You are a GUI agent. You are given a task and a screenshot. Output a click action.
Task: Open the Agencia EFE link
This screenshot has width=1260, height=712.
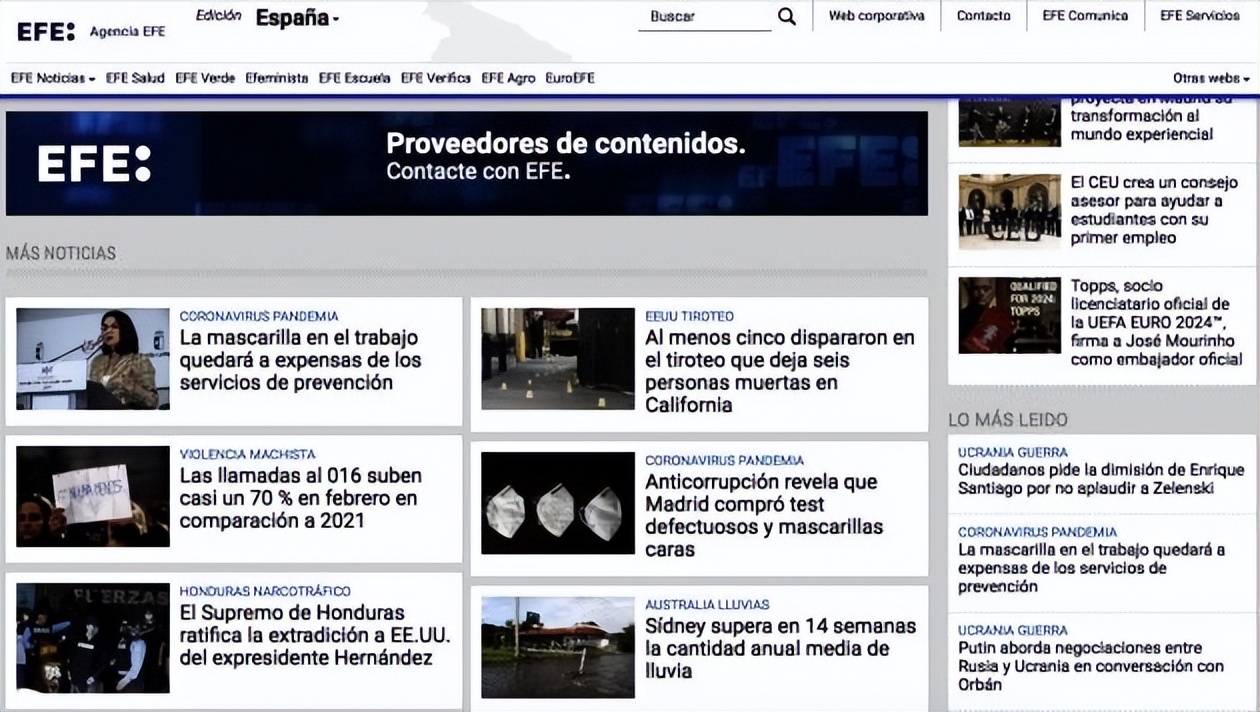pyautogui.click(x=127, y=31)
